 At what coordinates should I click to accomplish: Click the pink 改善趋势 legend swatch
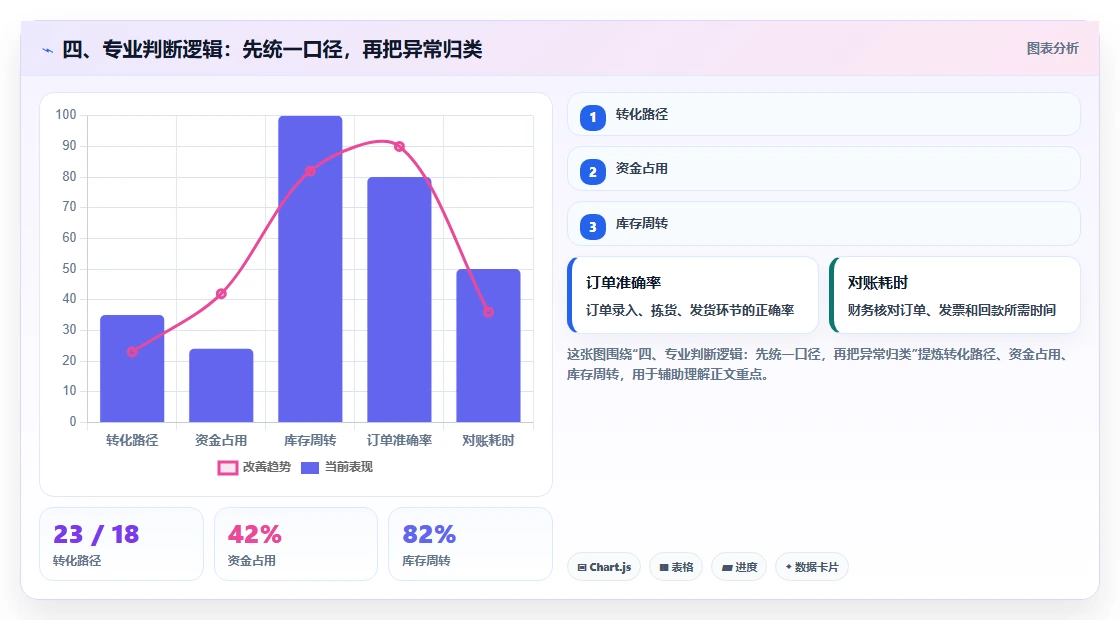coord(227,468)
